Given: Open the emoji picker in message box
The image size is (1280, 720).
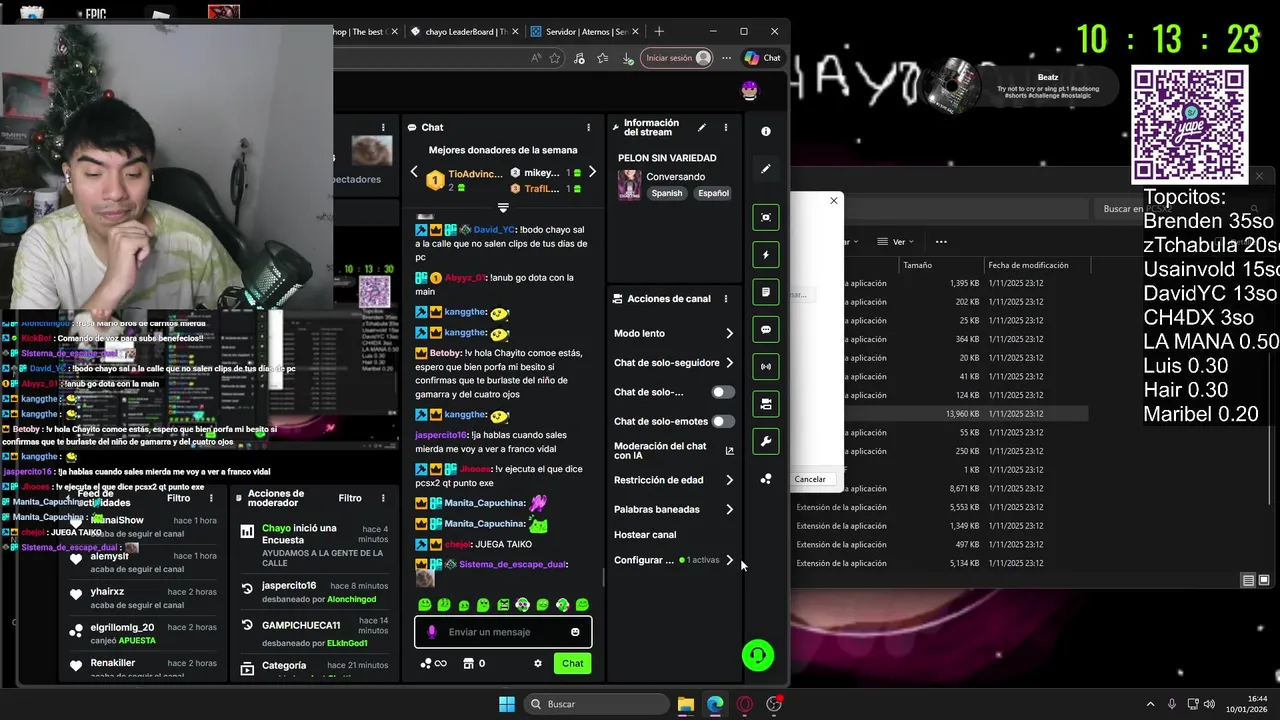Looking at the screenshot, I should (x=575, y=632).
